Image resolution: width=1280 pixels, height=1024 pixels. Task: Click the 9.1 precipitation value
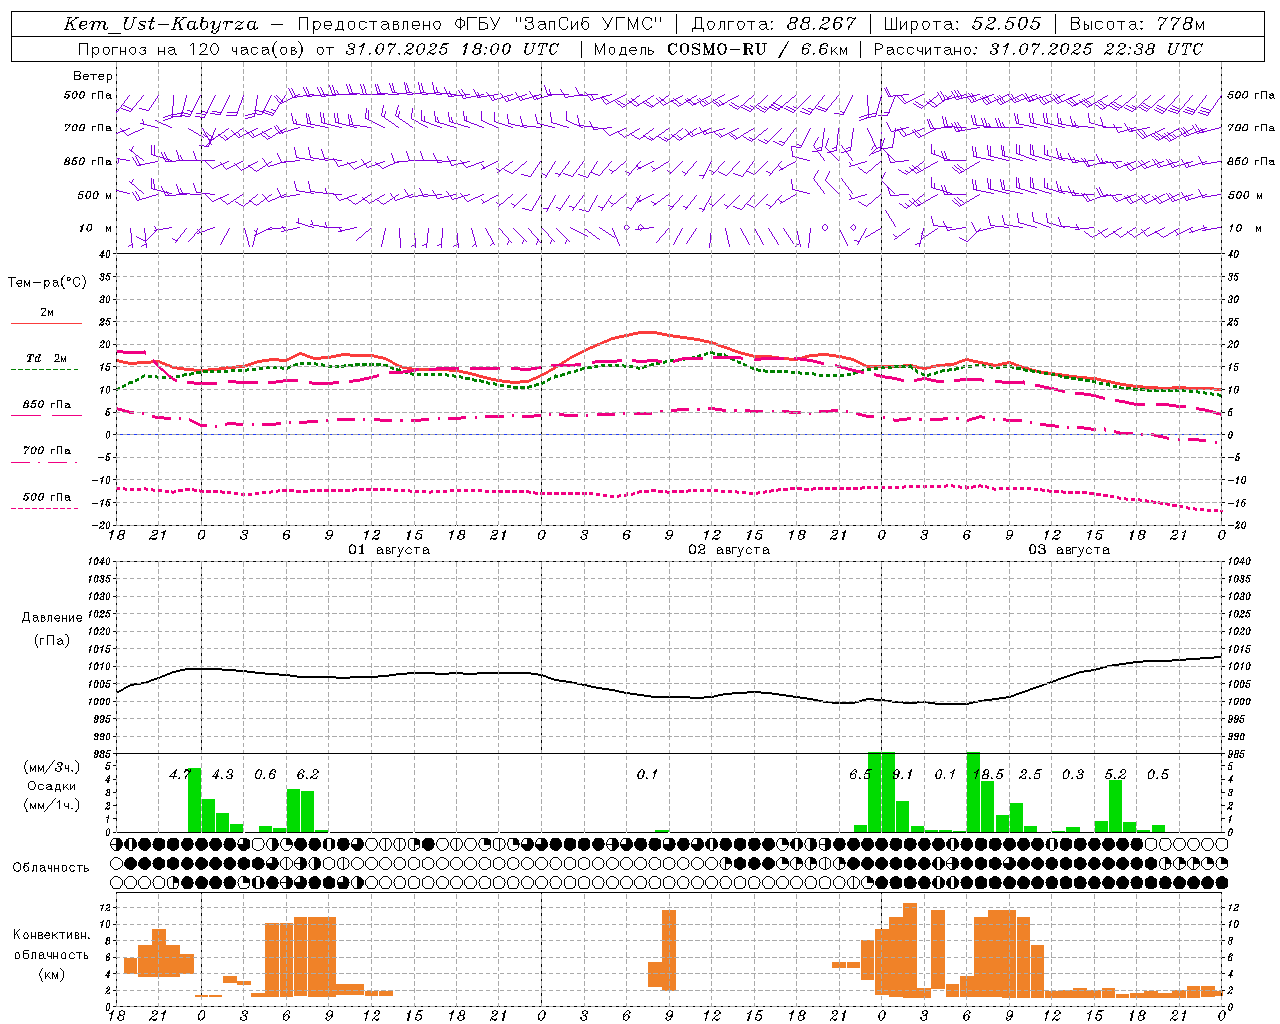click(902, 774)
